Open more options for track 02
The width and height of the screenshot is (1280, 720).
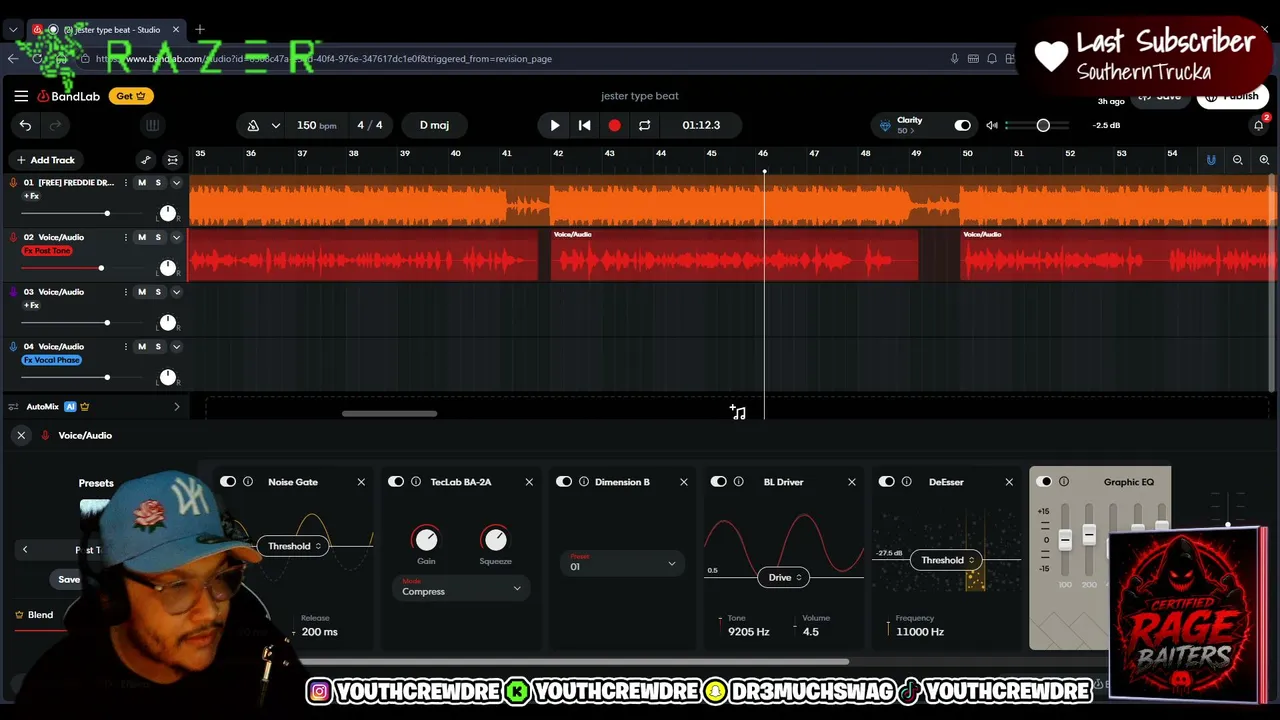click(125, 238)
